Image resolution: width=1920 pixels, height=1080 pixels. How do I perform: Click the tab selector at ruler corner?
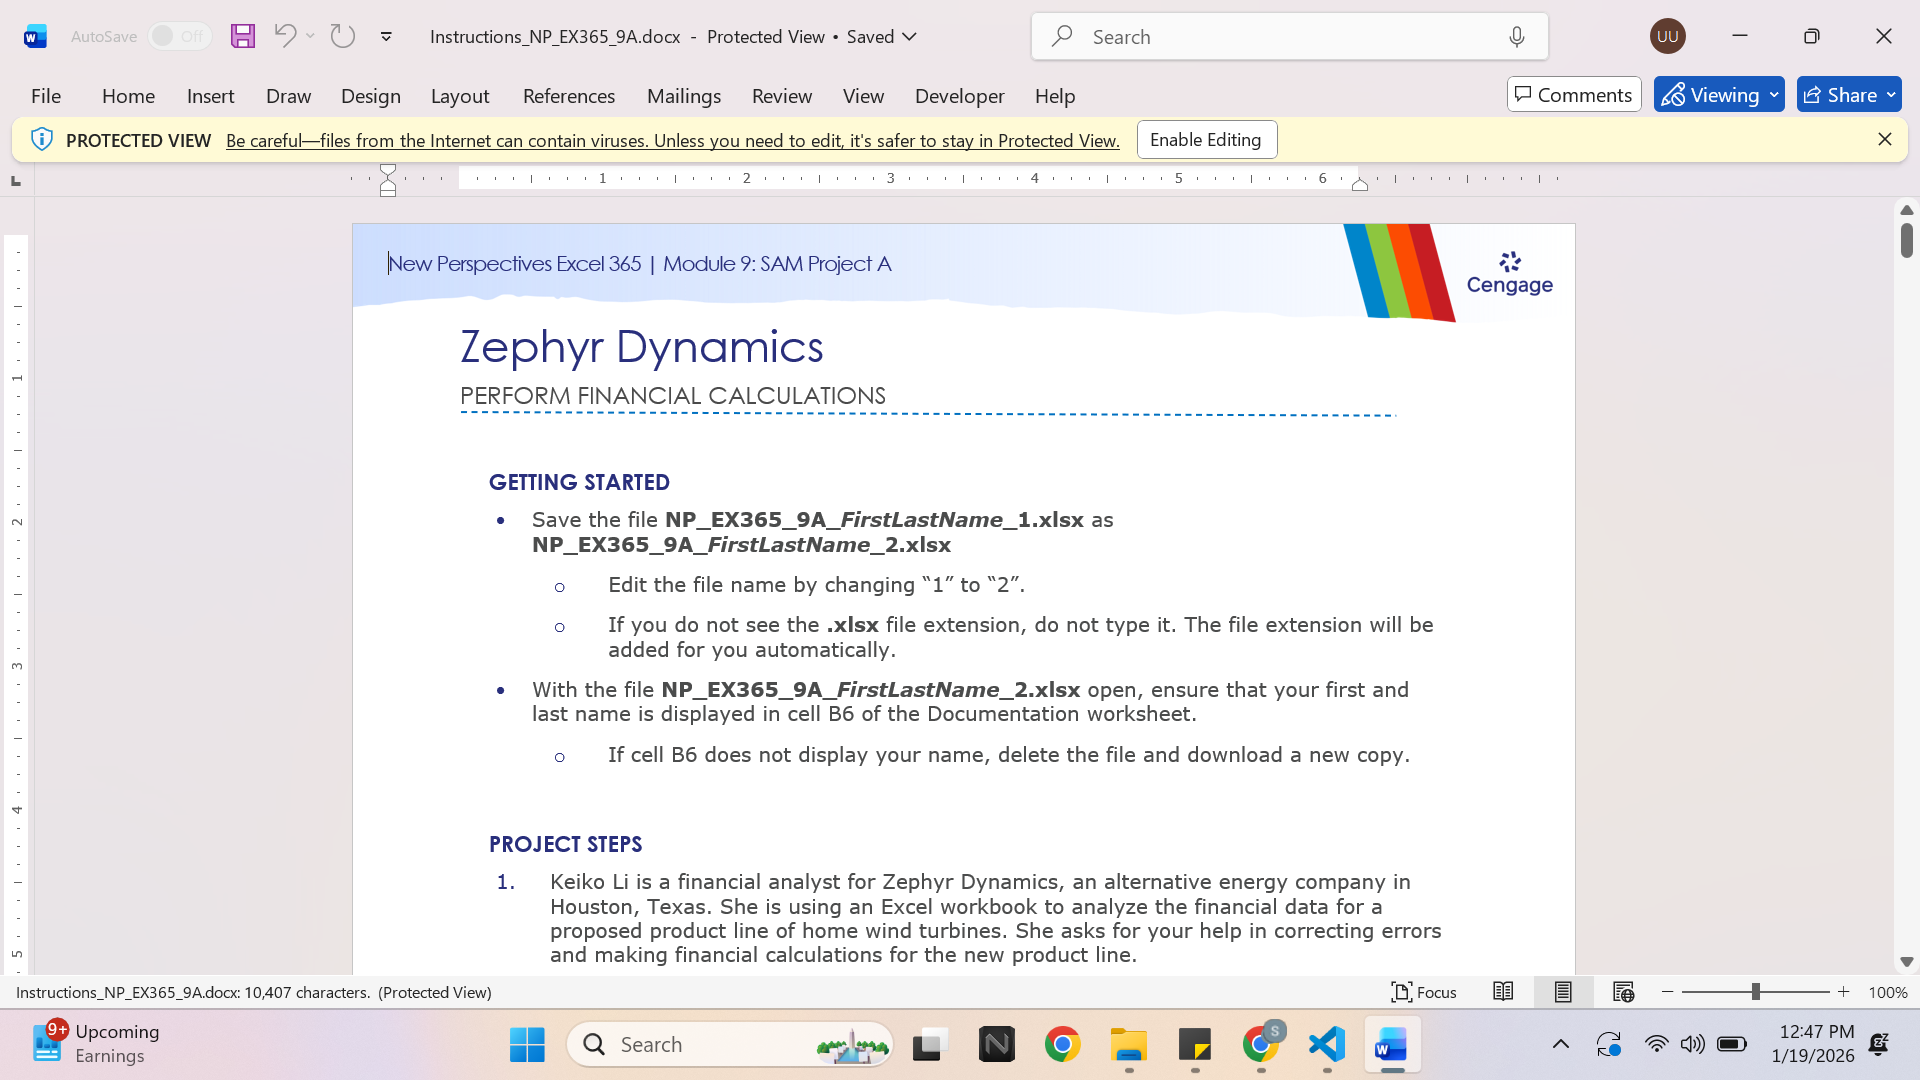[x=16, y=181]
